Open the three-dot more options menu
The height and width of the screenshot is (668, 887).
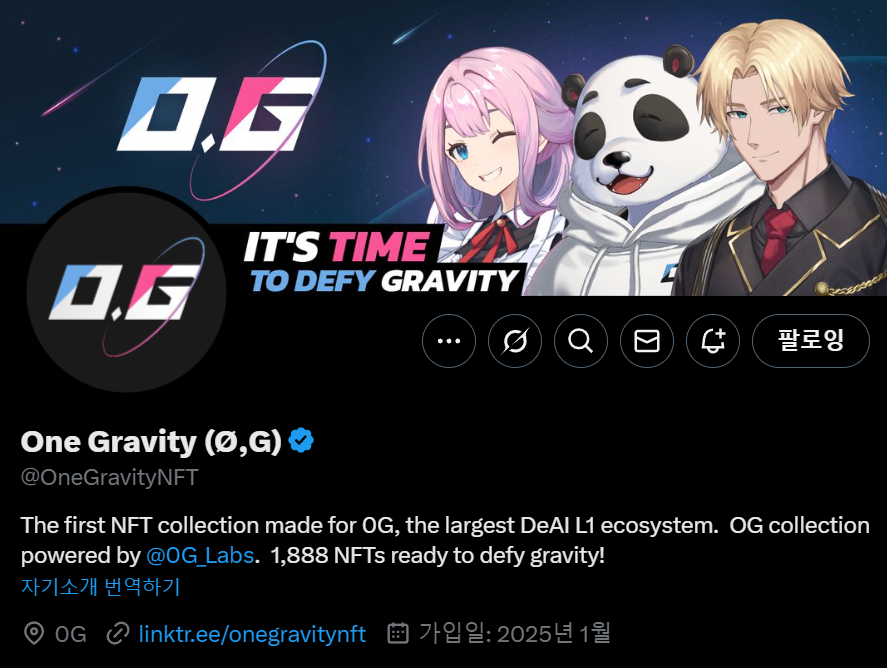449,341
